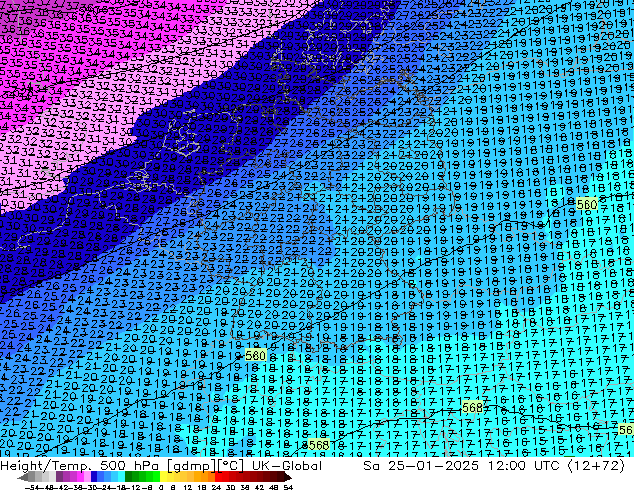Click the '24' tick label on the legend
The image size is (634, 490).
pos(216,487)
